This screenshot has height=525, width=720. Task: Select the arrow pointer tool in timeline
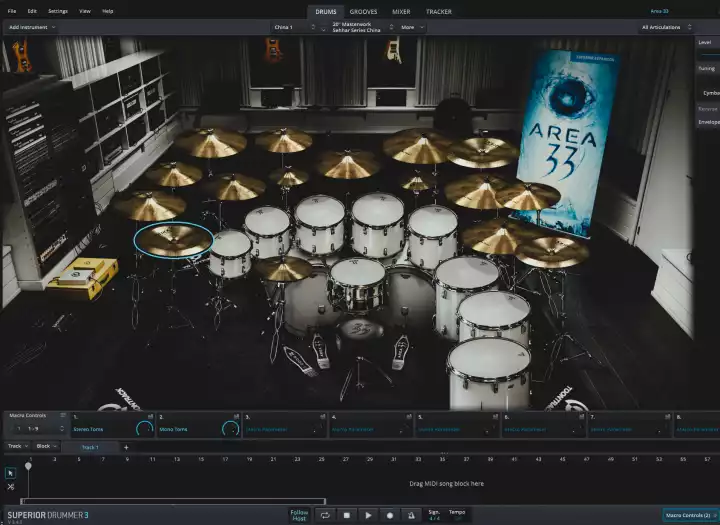tap(10, 472)
